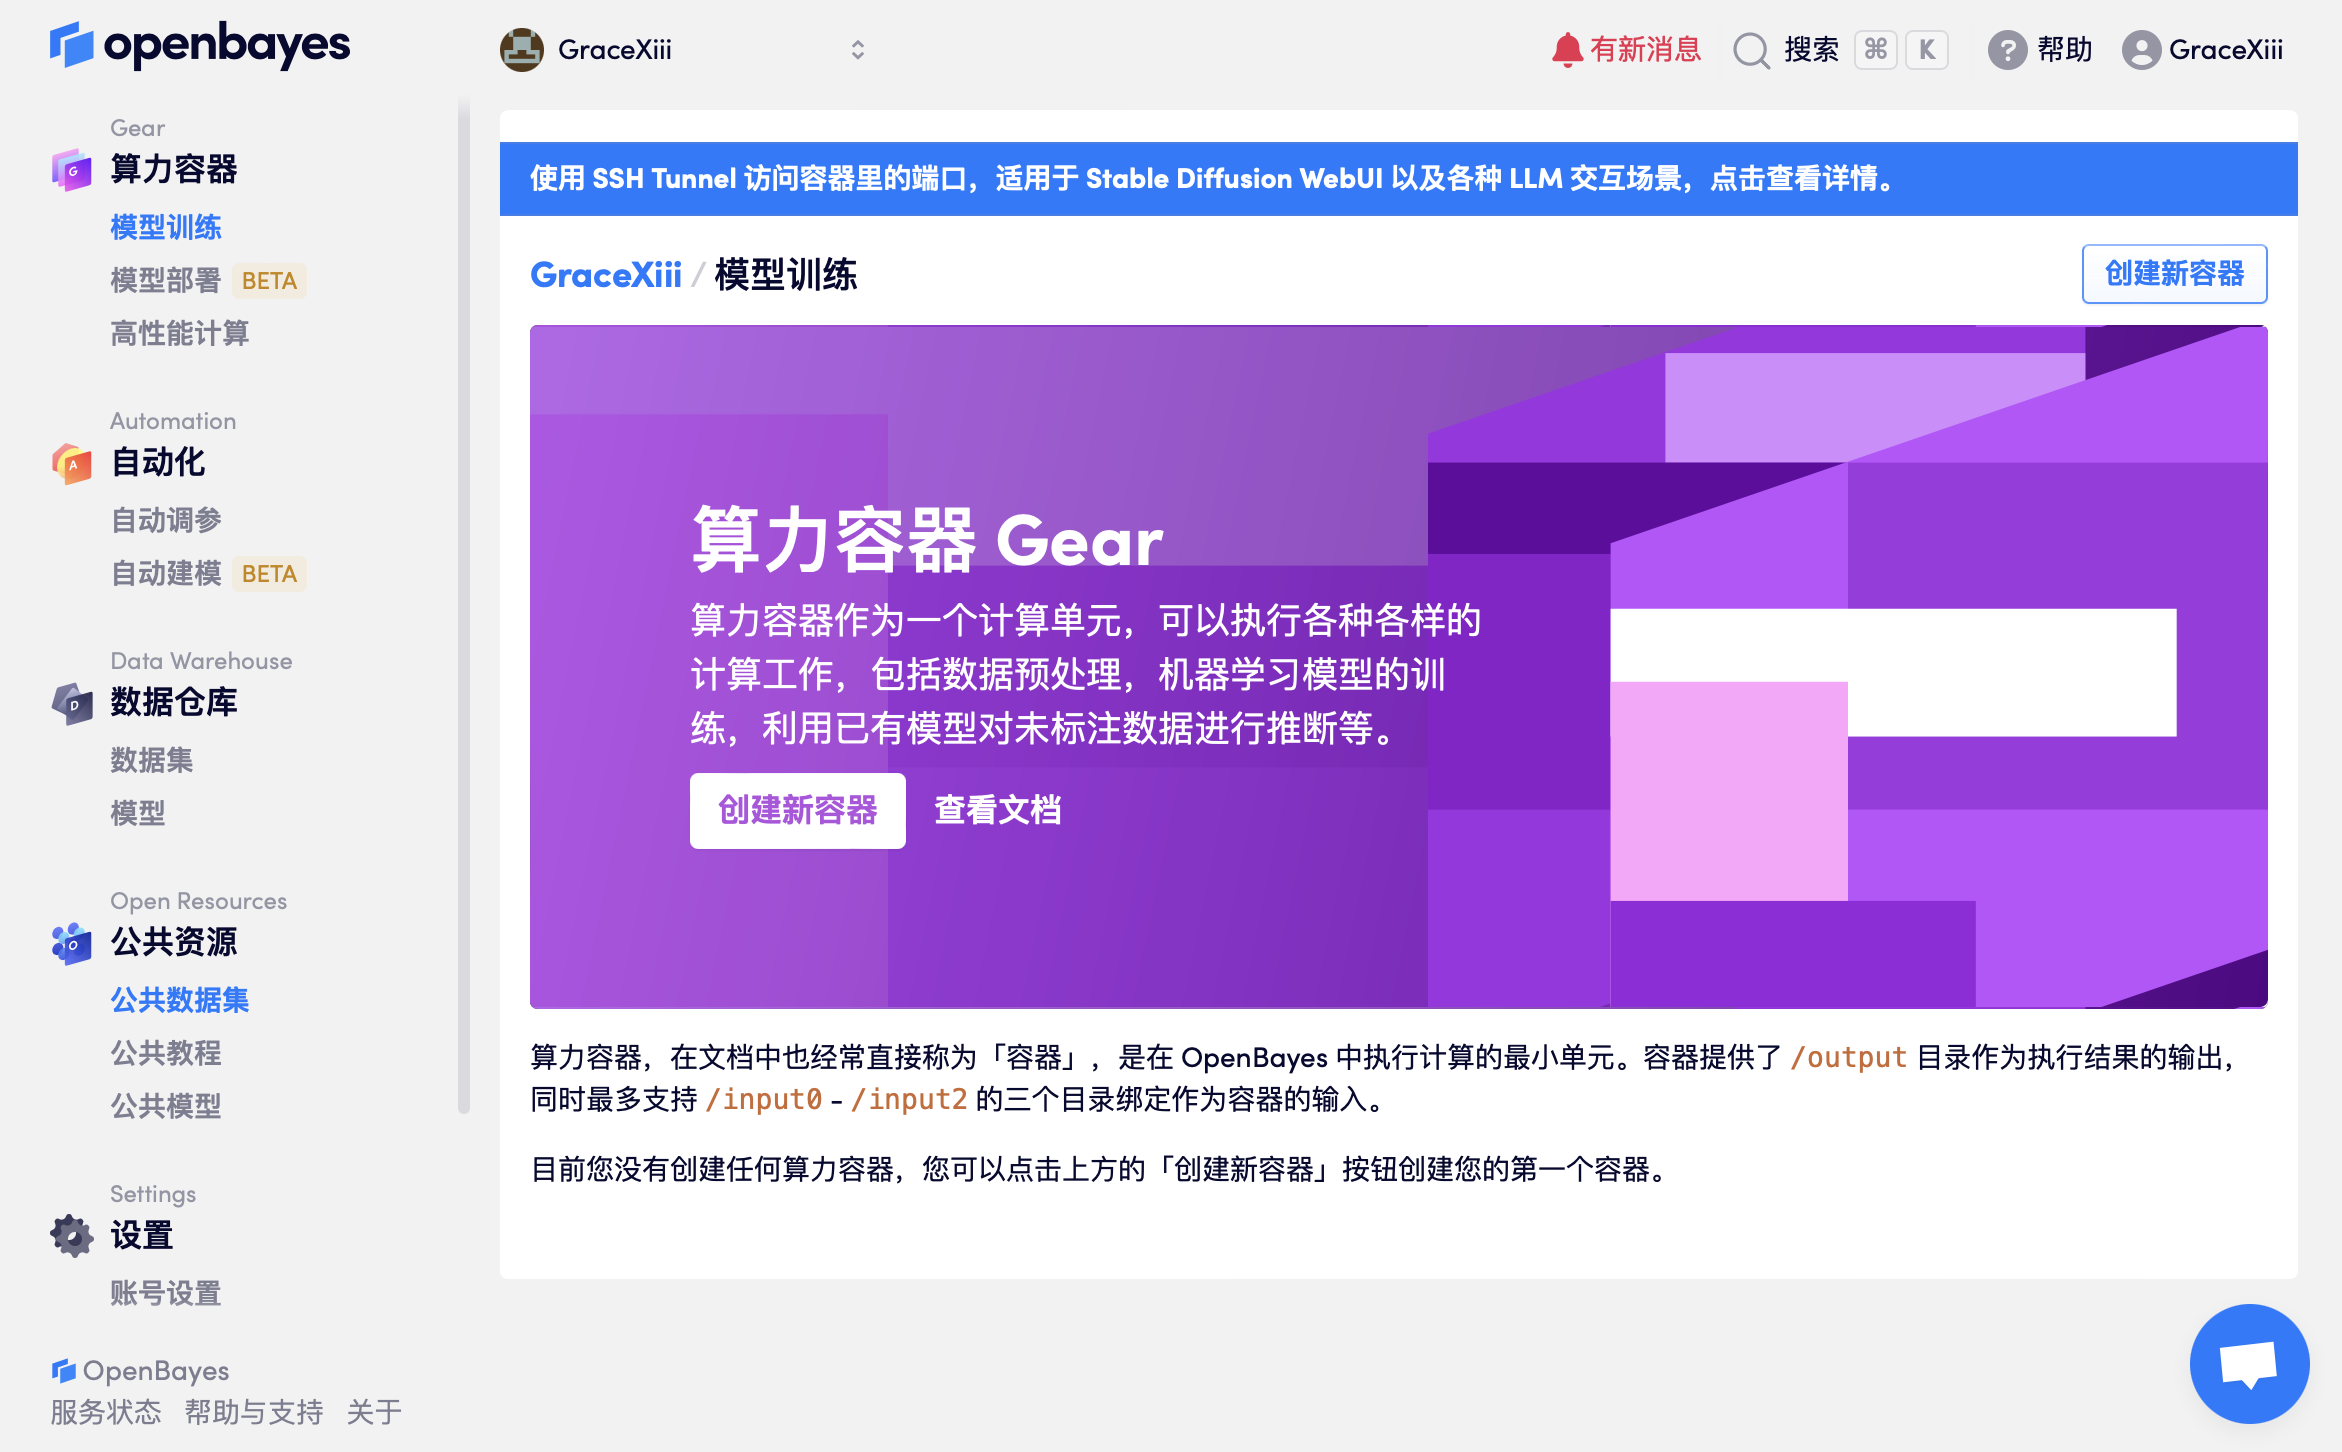Open the Gear 算力容器 sidebar icon
Image resolution: width=2342 pixels, height=1452 pixels.
click(71, 170)
